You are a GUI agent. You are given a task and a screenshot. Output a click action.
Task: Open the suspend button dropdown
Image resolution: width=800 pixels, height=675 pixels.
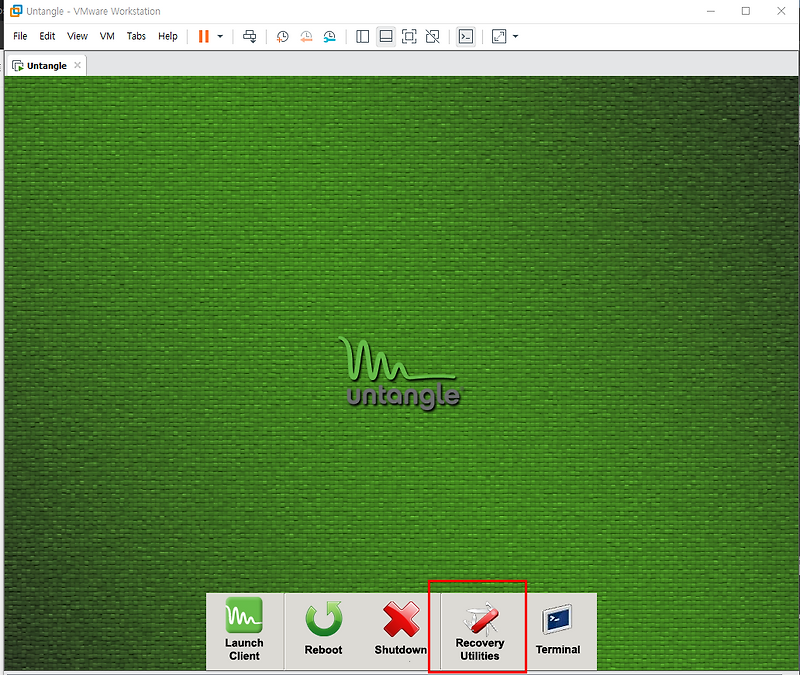click(220, 36)
